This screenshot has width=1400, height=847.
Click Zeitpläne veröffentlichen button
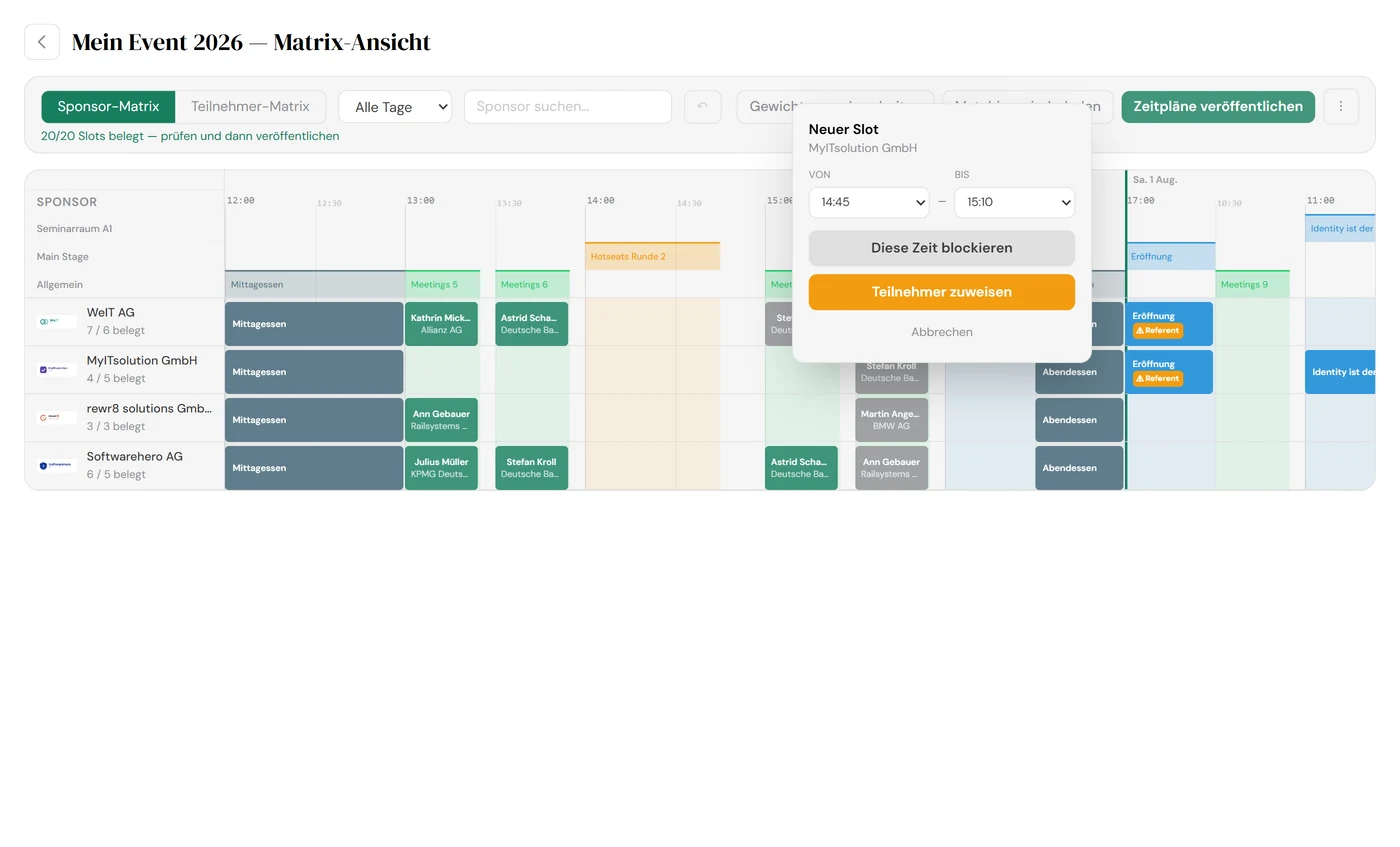1218,107
